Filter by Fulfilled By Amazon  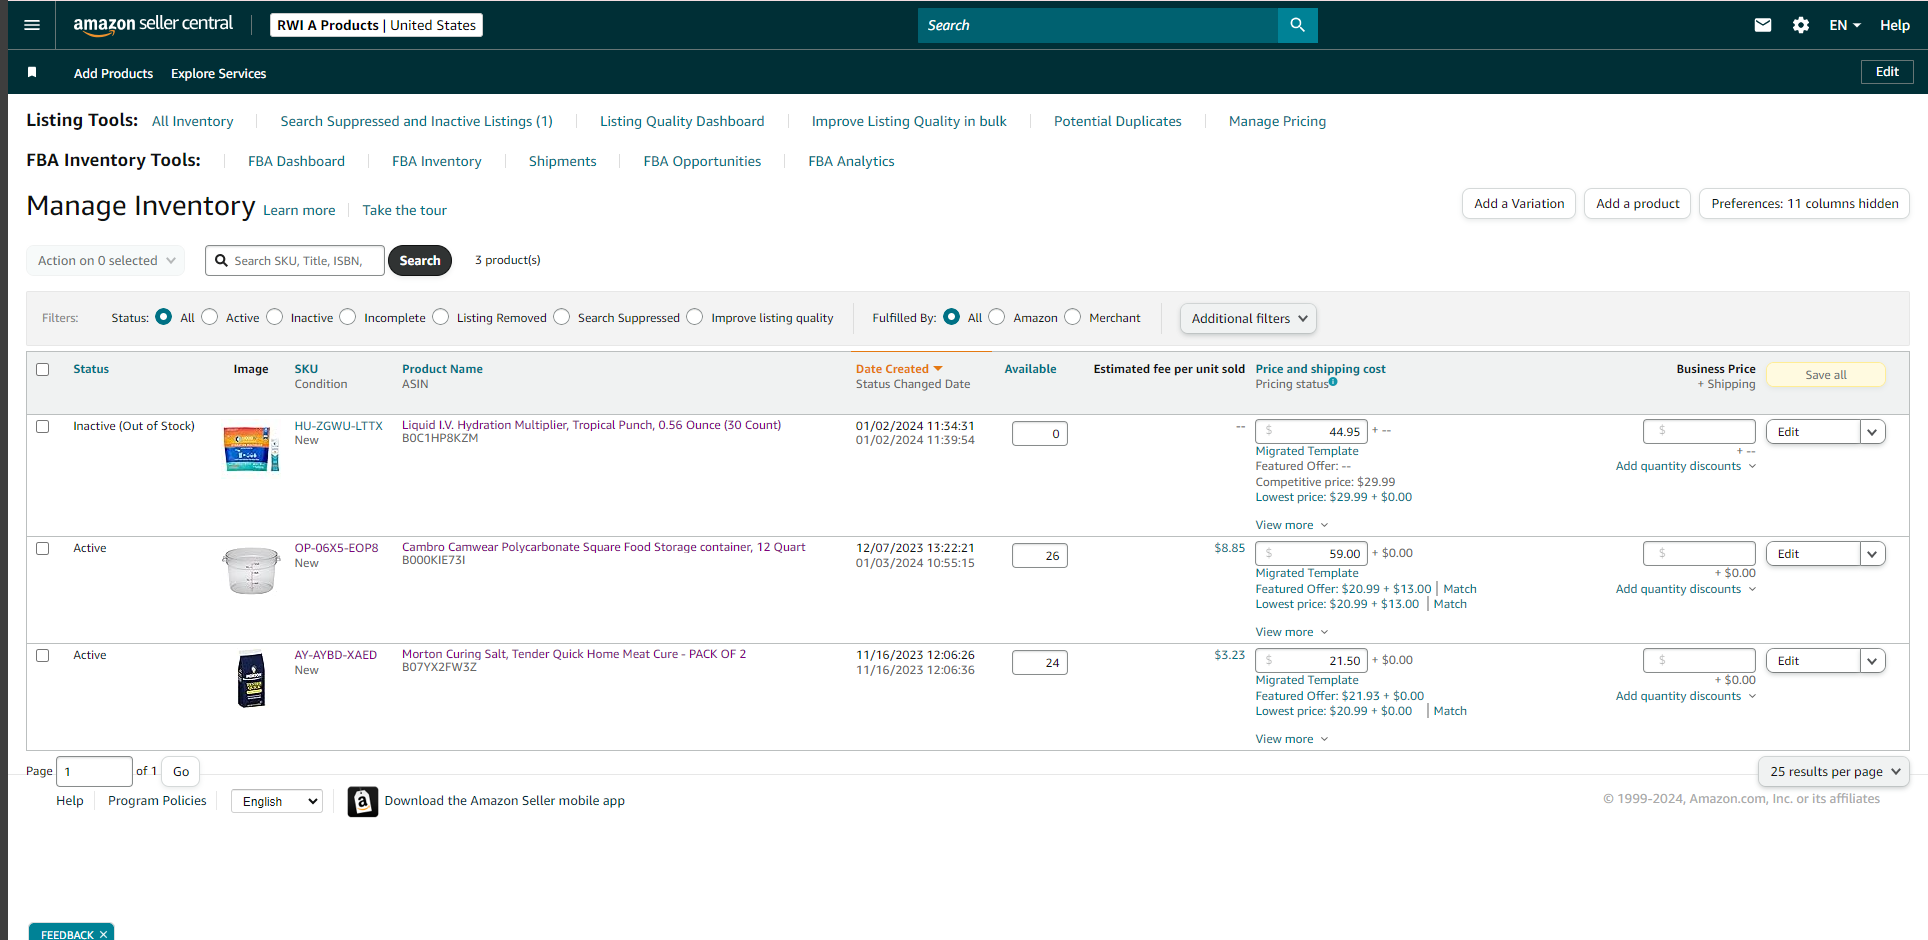(996, 317)
